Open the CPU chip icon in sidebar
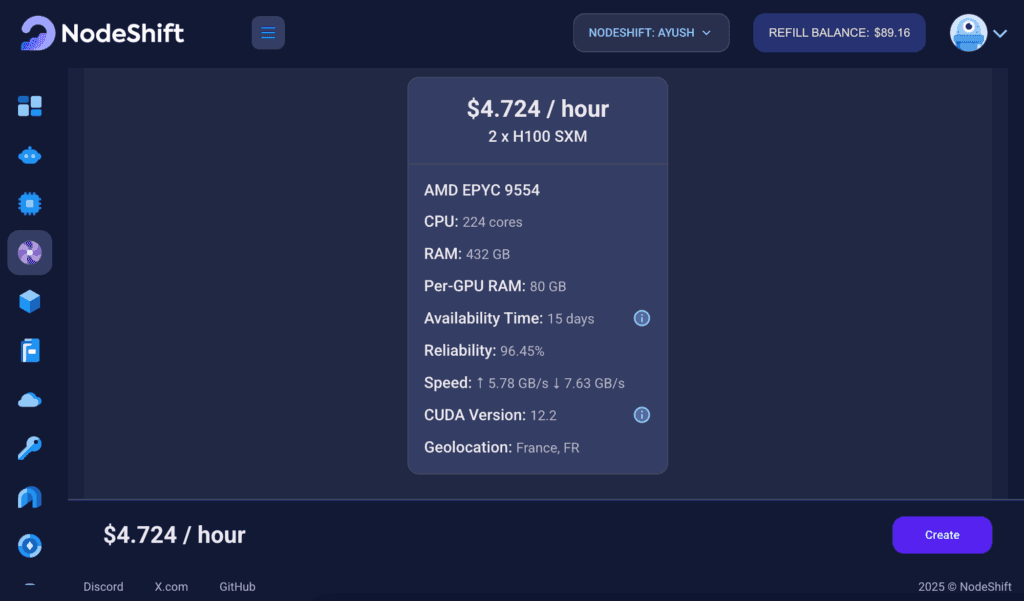Screen dimensions: 1024x601 (29, 204)
